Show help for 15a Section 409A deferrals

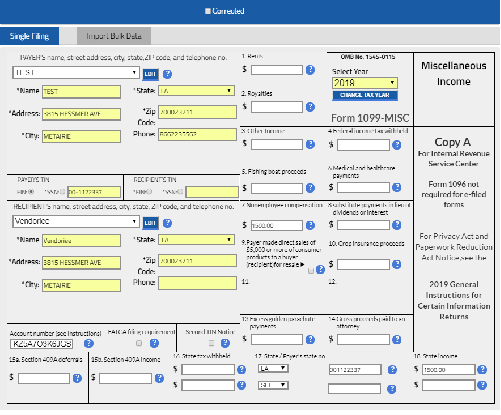click(77, 378)
